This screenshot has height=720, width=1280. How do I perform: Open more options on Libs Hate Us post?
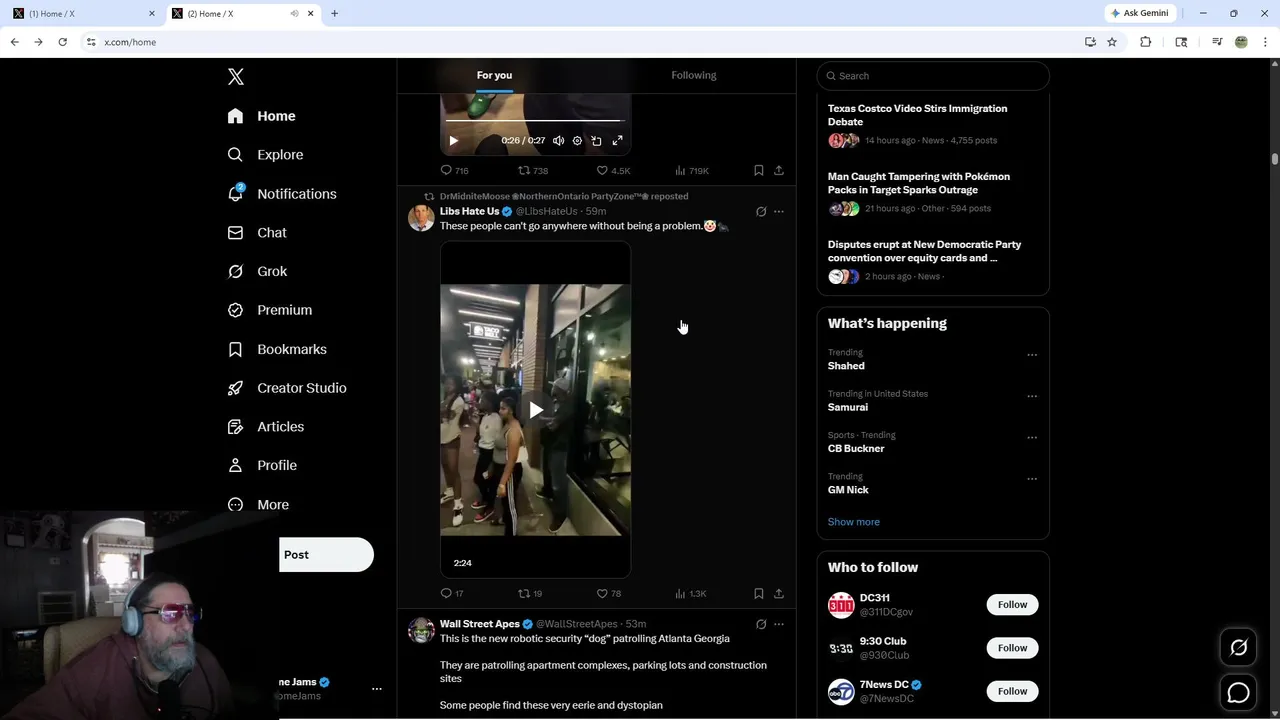[x=779, y=212]
